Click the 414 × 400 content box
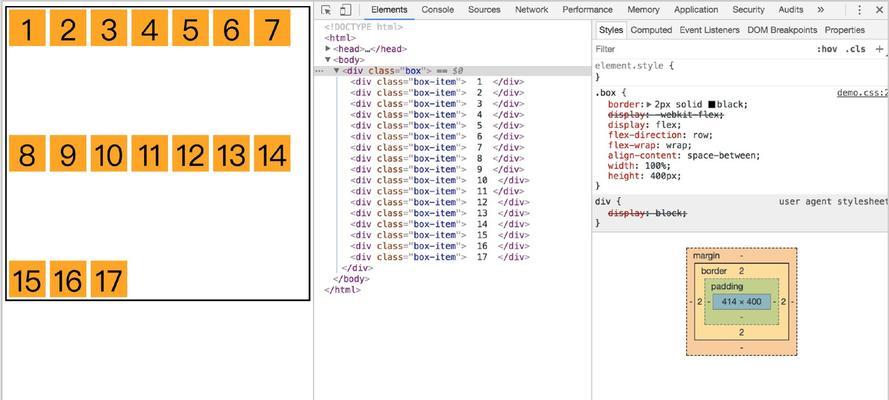 point(742,301)
